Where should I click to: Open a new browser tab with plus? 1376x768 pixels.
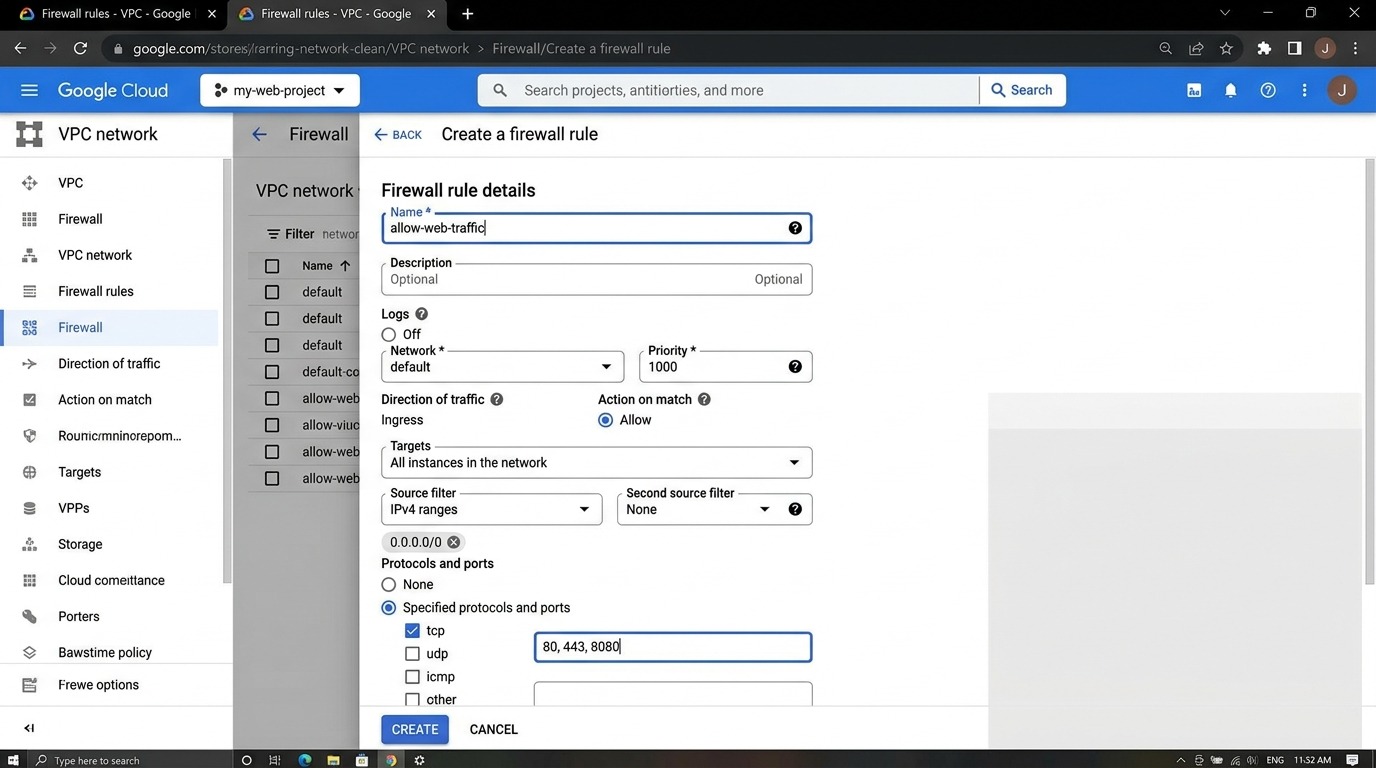[467, 14]
